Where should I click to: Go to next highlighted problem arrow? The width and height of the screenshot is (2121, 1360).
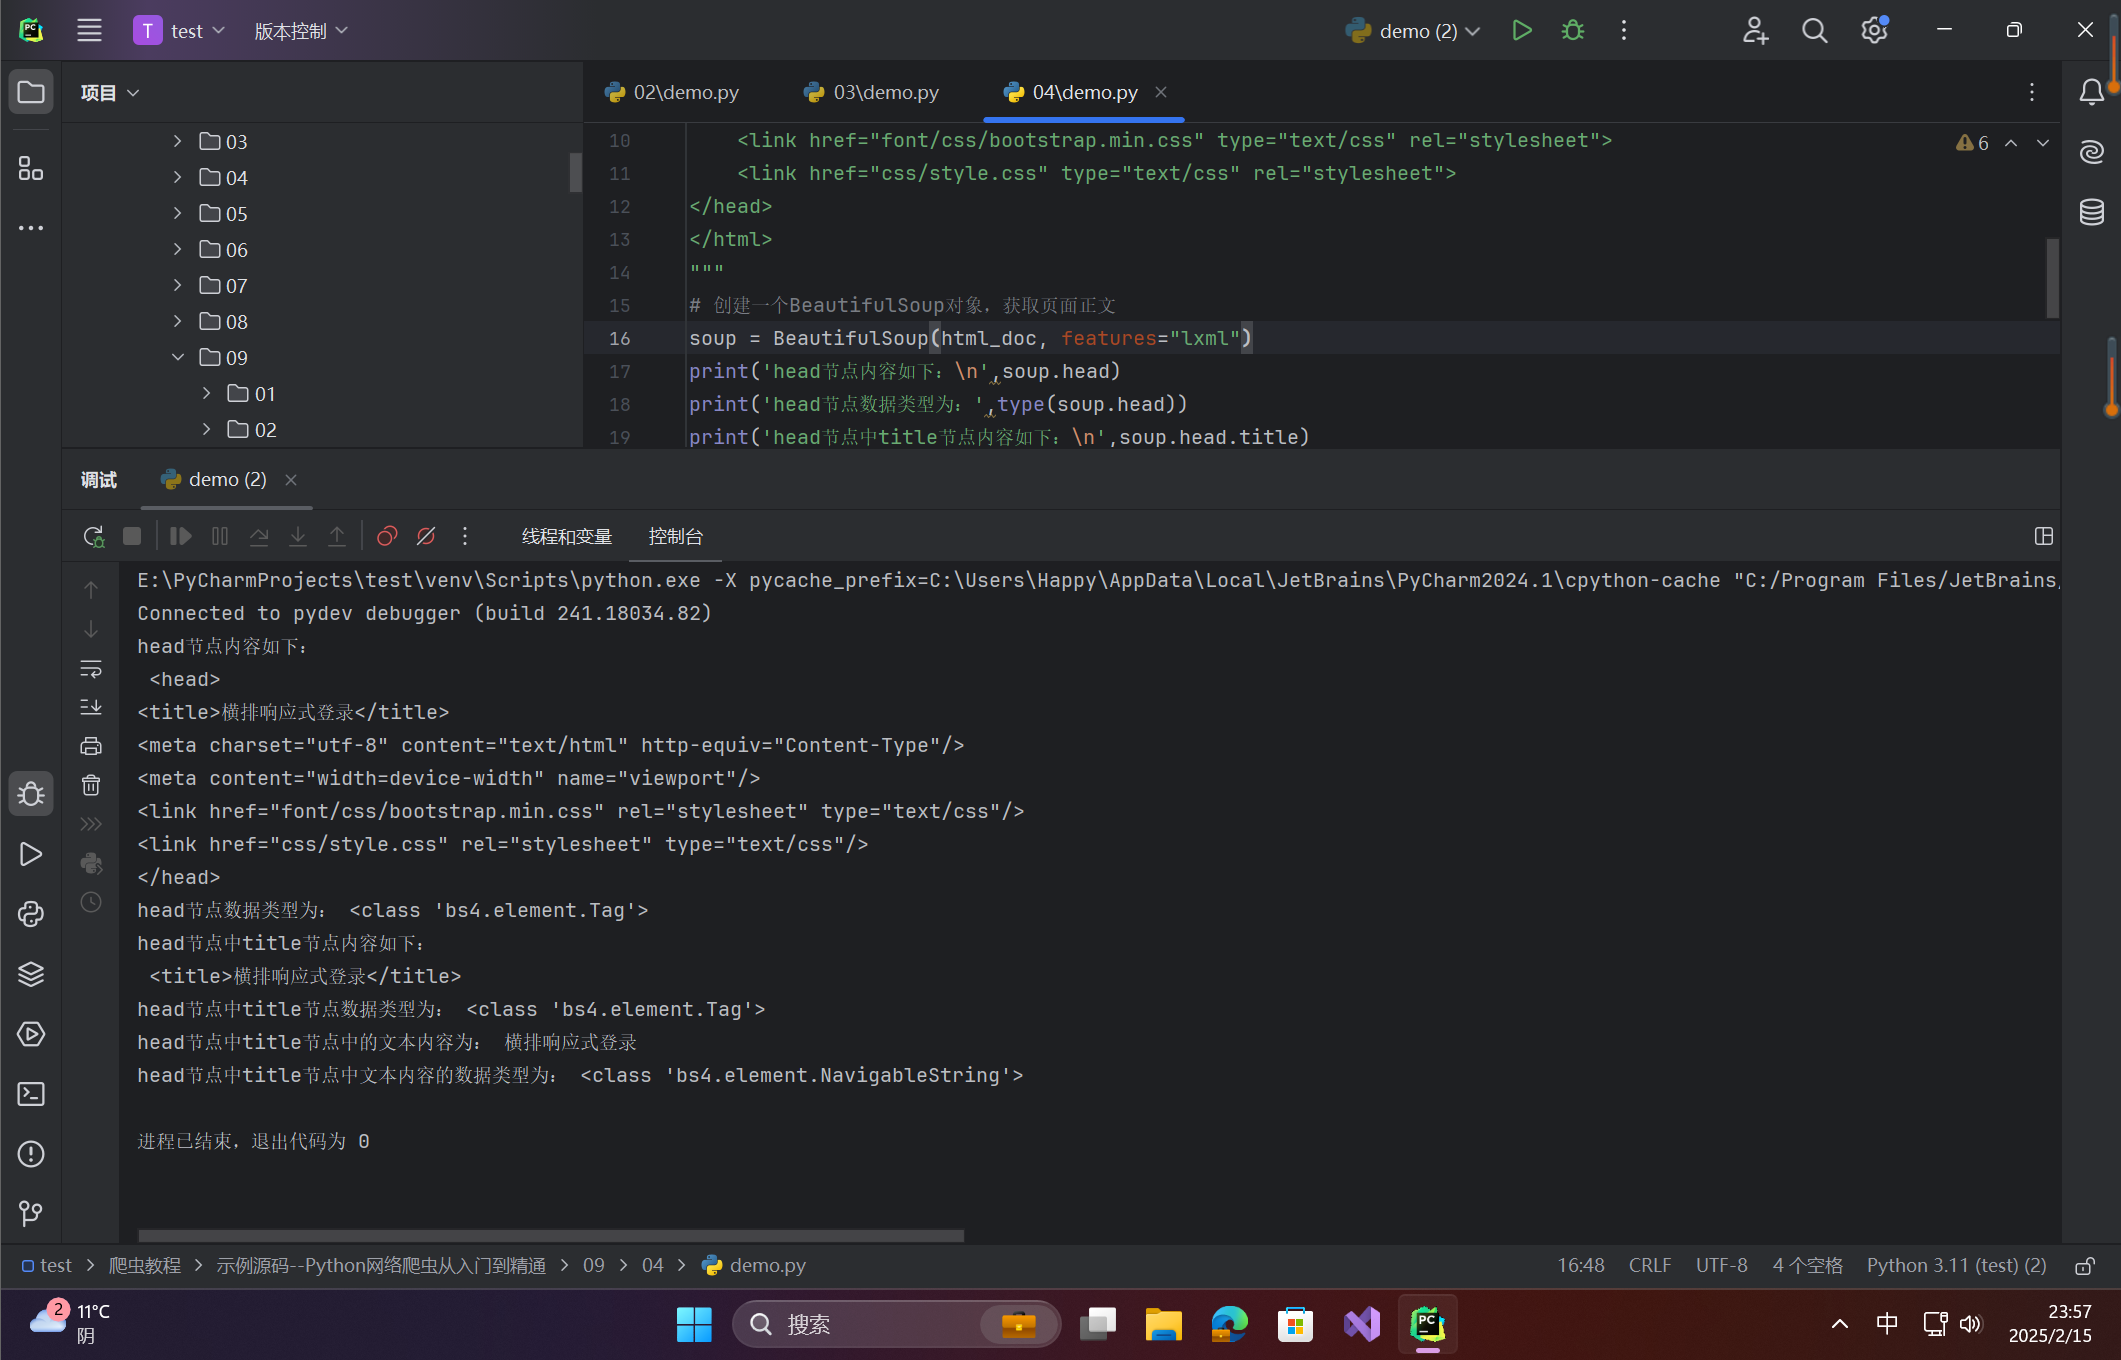[x=2043, y=143]
